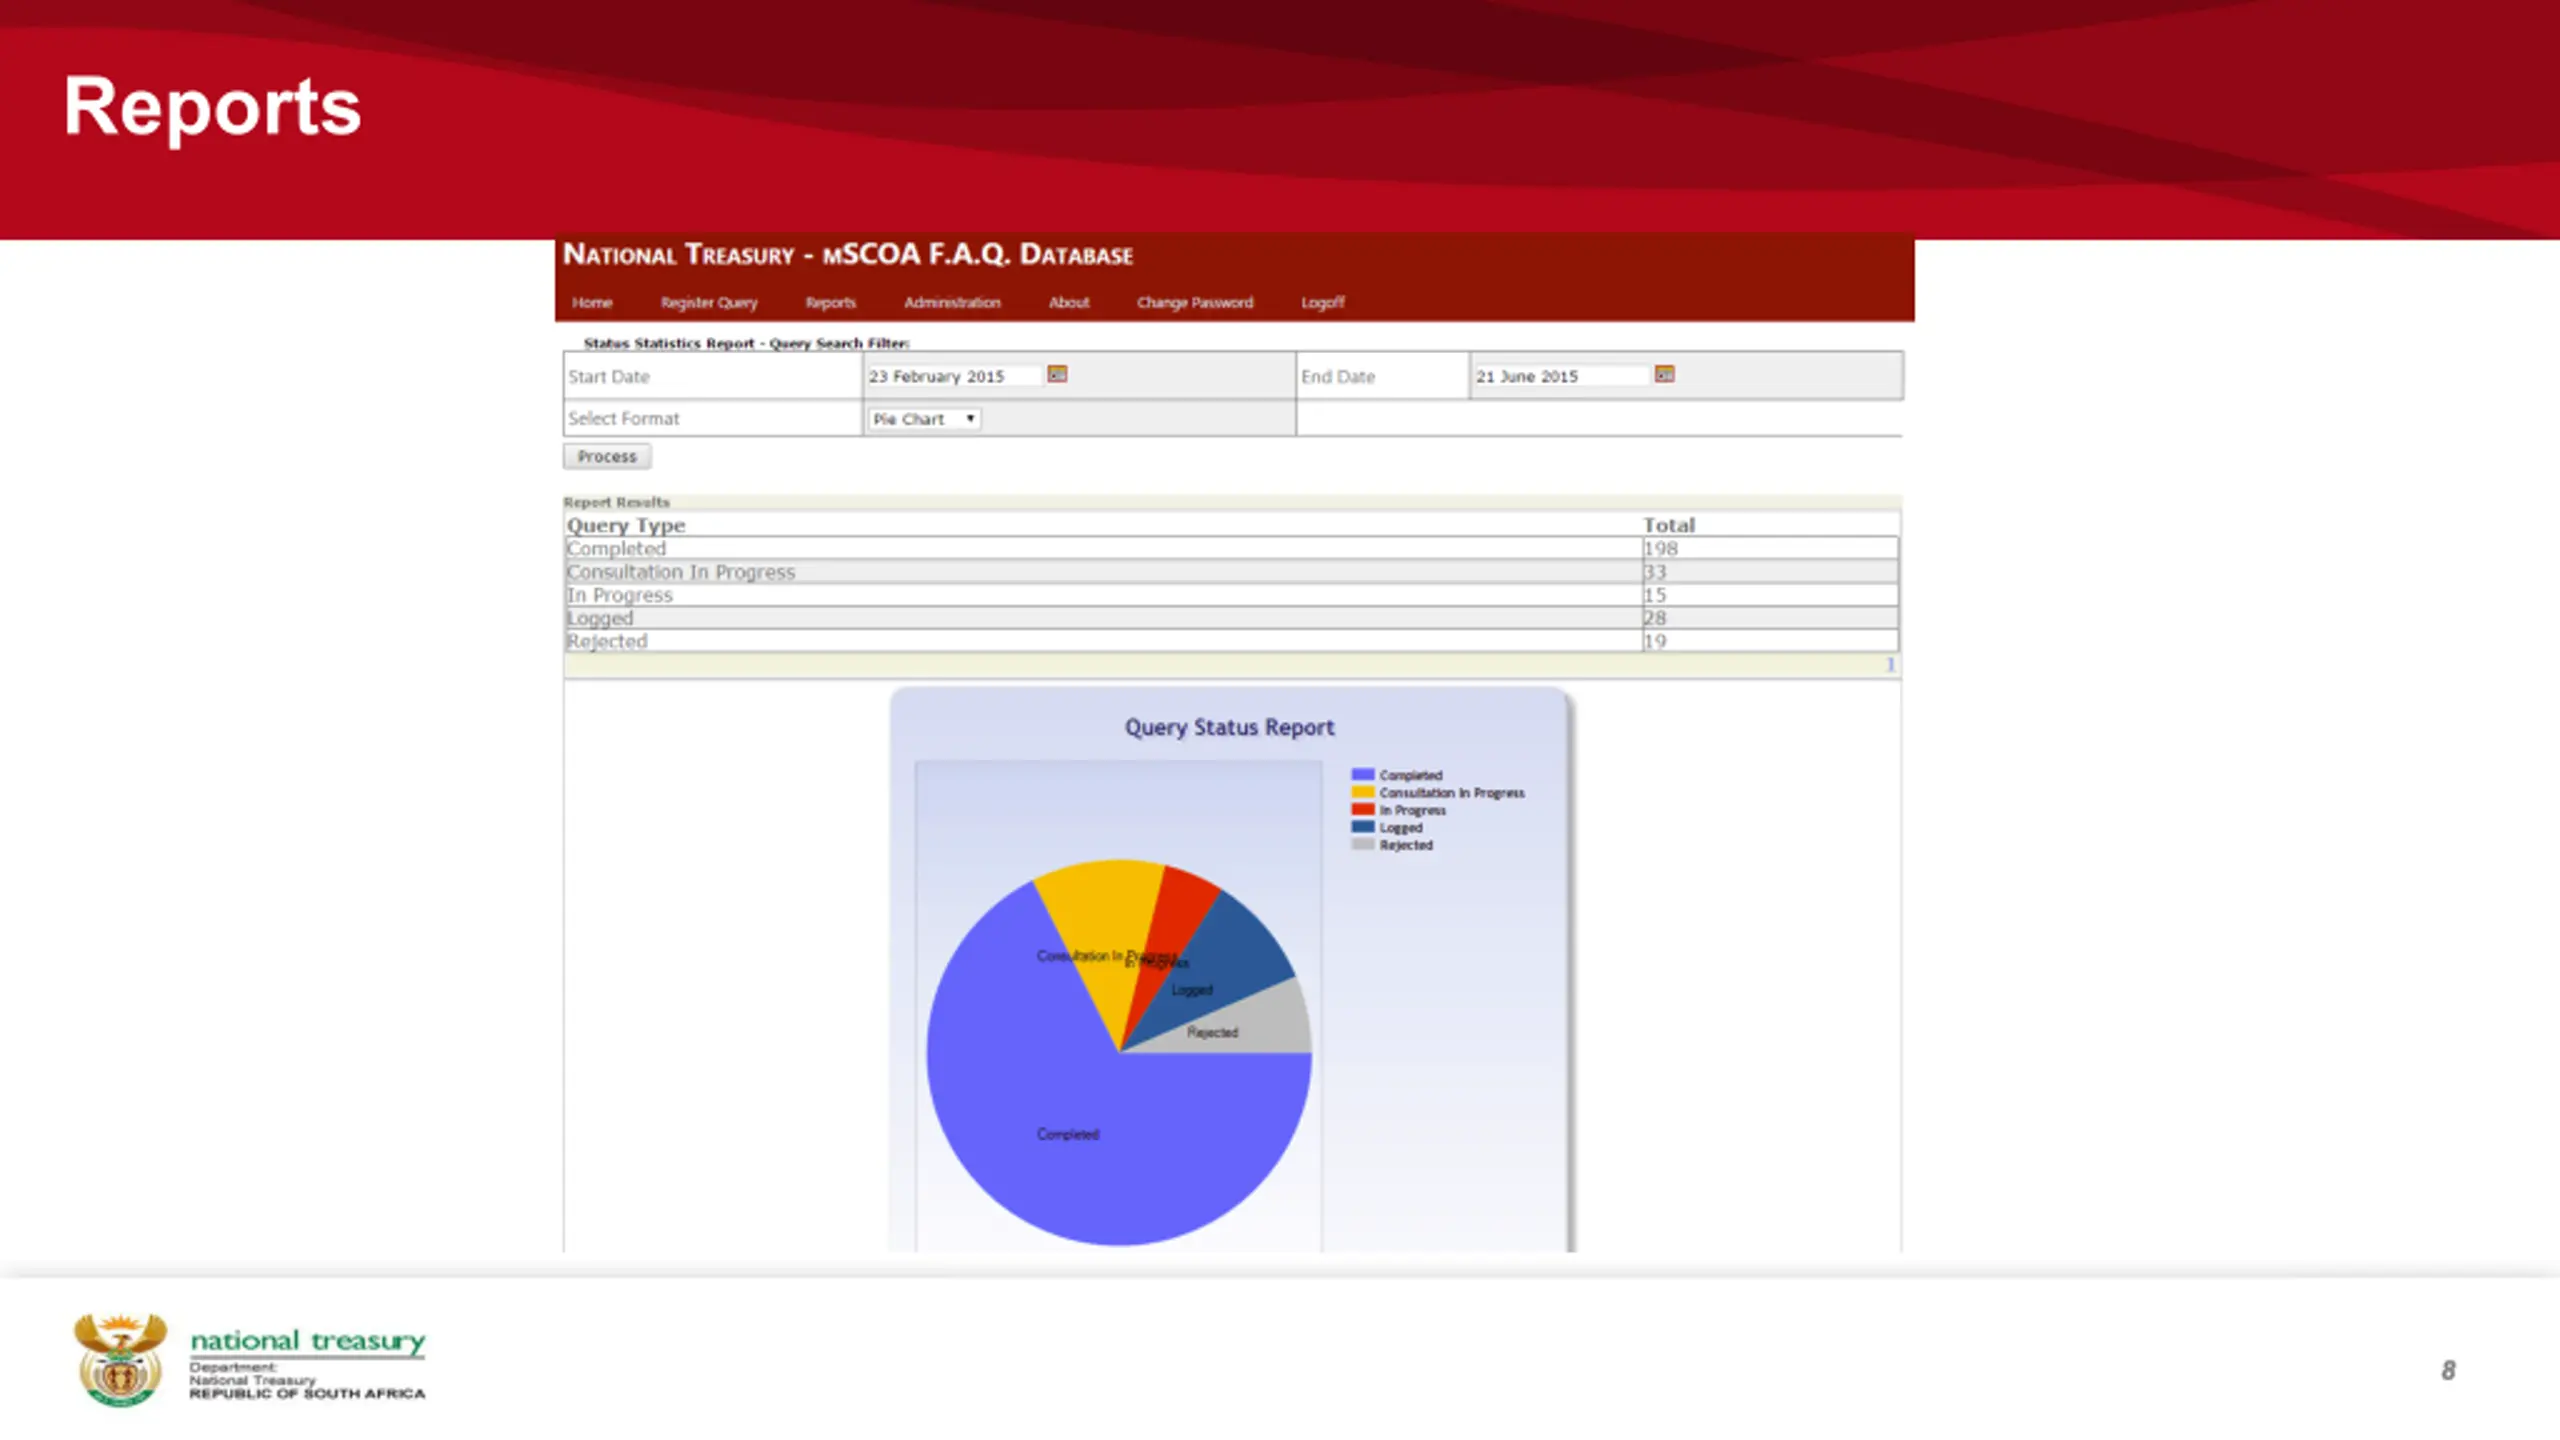The image size is (2560, 1440).
Task: Open the Home menu item
Action: [x=592, y=302]
